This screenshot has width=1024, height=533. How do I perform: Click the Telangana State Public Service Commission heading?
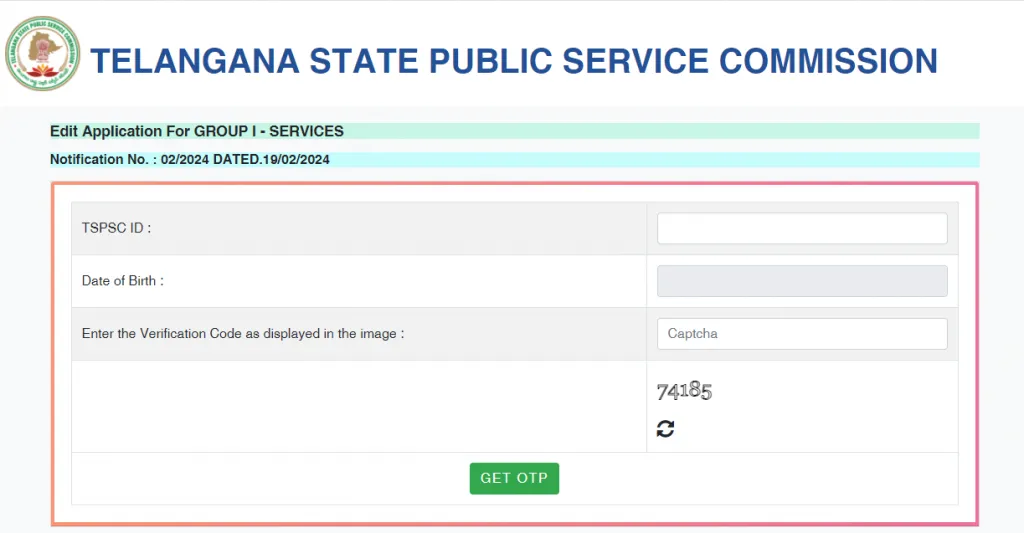coord(514,61)
